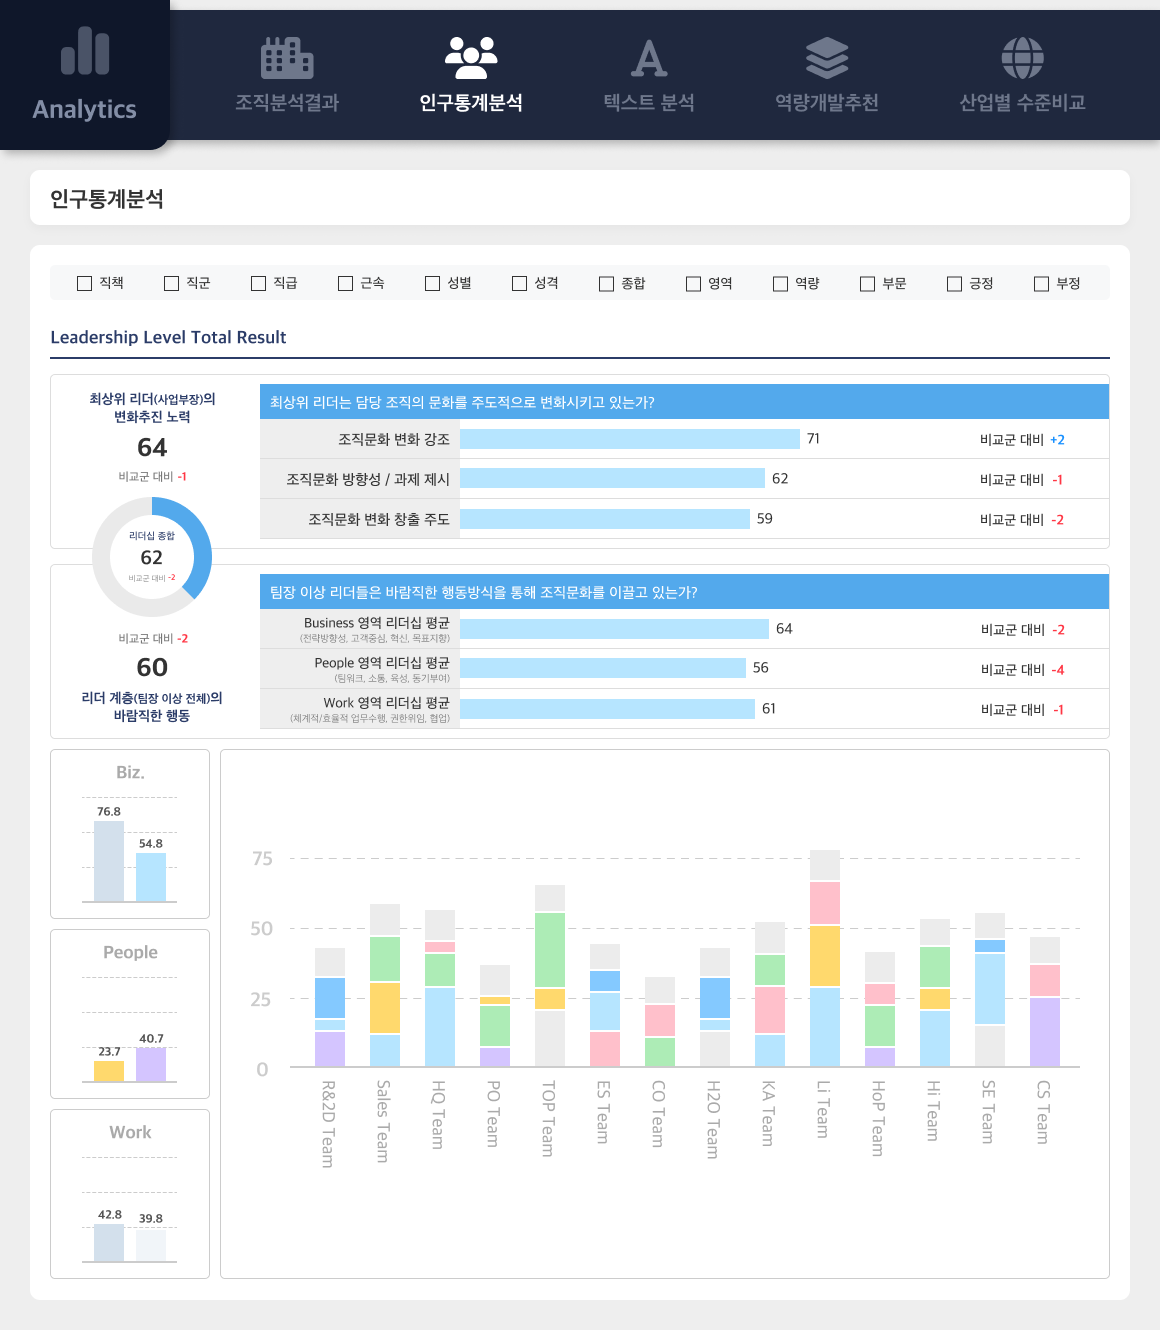Click the 인구통계분석 page title
The width and height of the screenshot is (1160, 1330).
pyautogui.click(x=106, y=199)
